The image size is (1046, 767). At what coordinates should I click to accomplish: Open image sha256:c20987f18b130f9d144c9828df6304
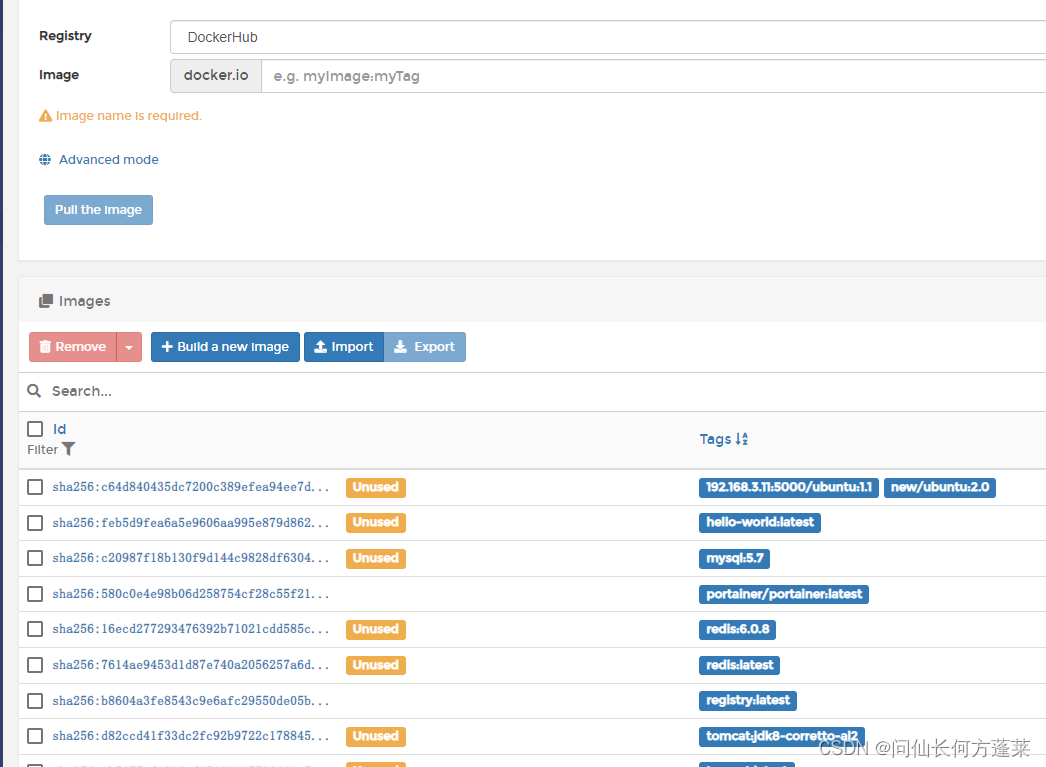pyautogui.click(x=191, y=558)
